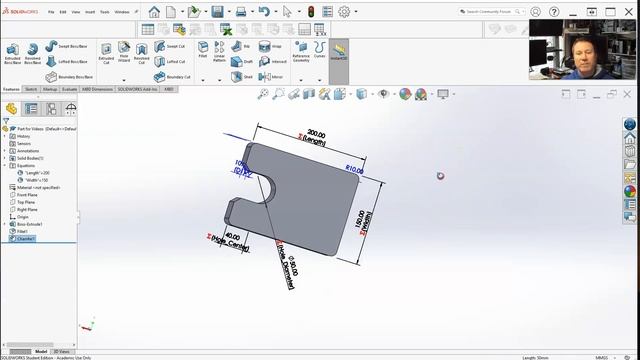Screen dimensions: 640x360
Task: Choose the Swept Boss/Base feature
Action: pyautogui.click(x=66, y=46)
